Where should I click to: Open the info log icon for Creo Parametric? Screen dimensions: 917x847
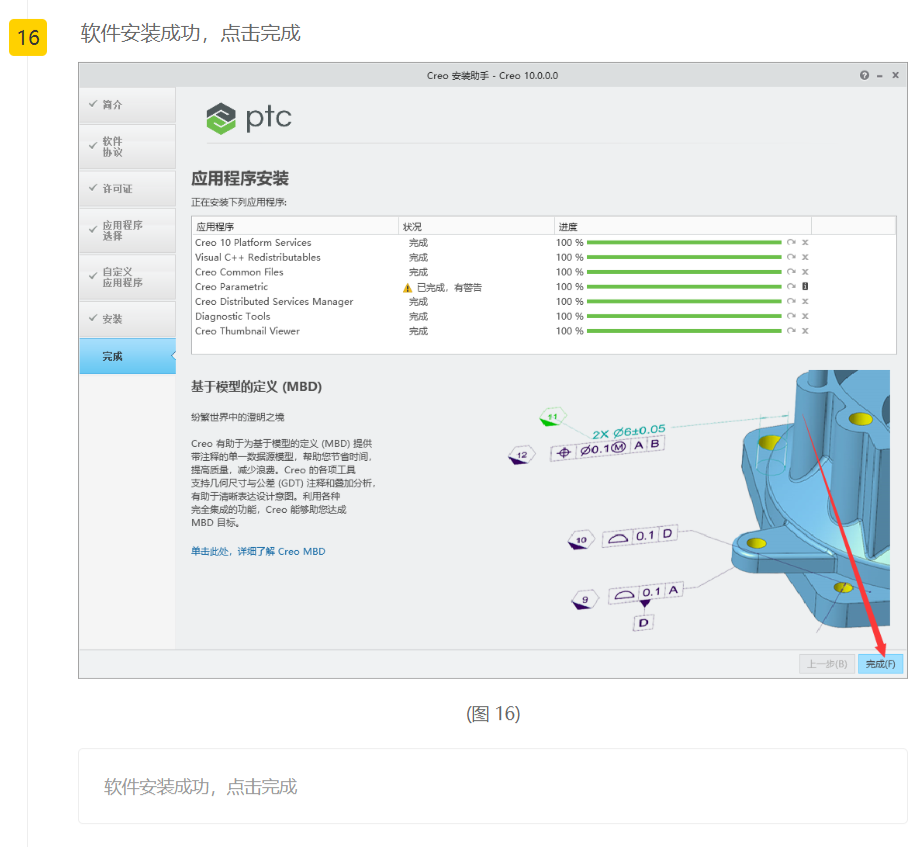(x=805, y=287)
